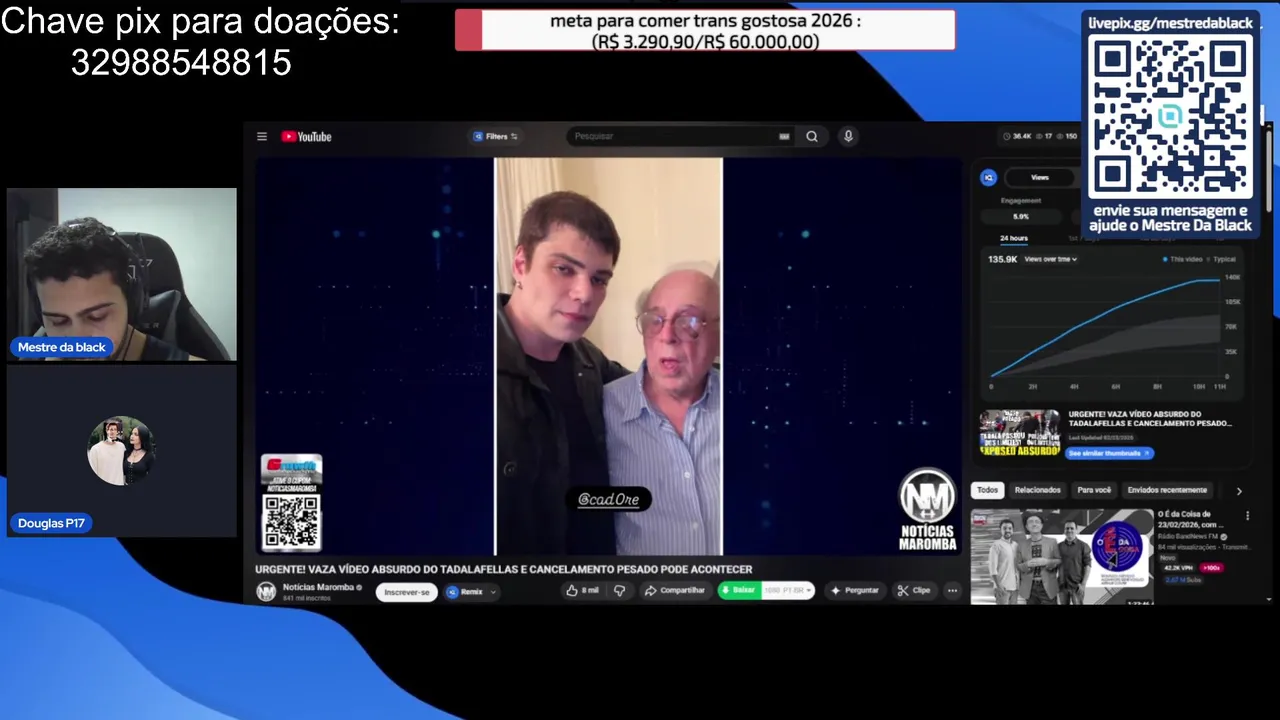Select the Views tab in stats panel

(1040, 178)
